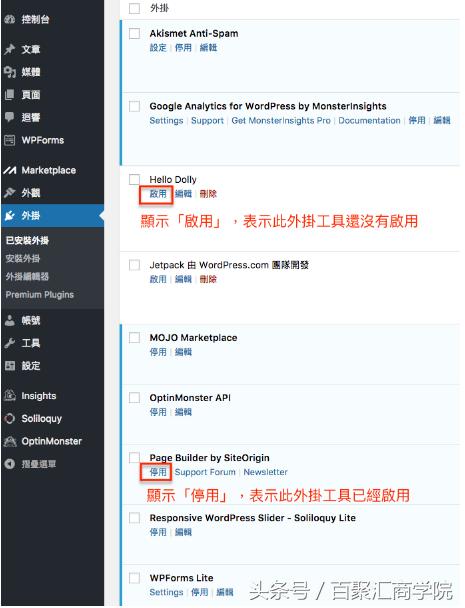The width and height of the screenshot is (465, 608).
Task: Click the 文章 pushpin icon
Action: (x=10, y=49)
